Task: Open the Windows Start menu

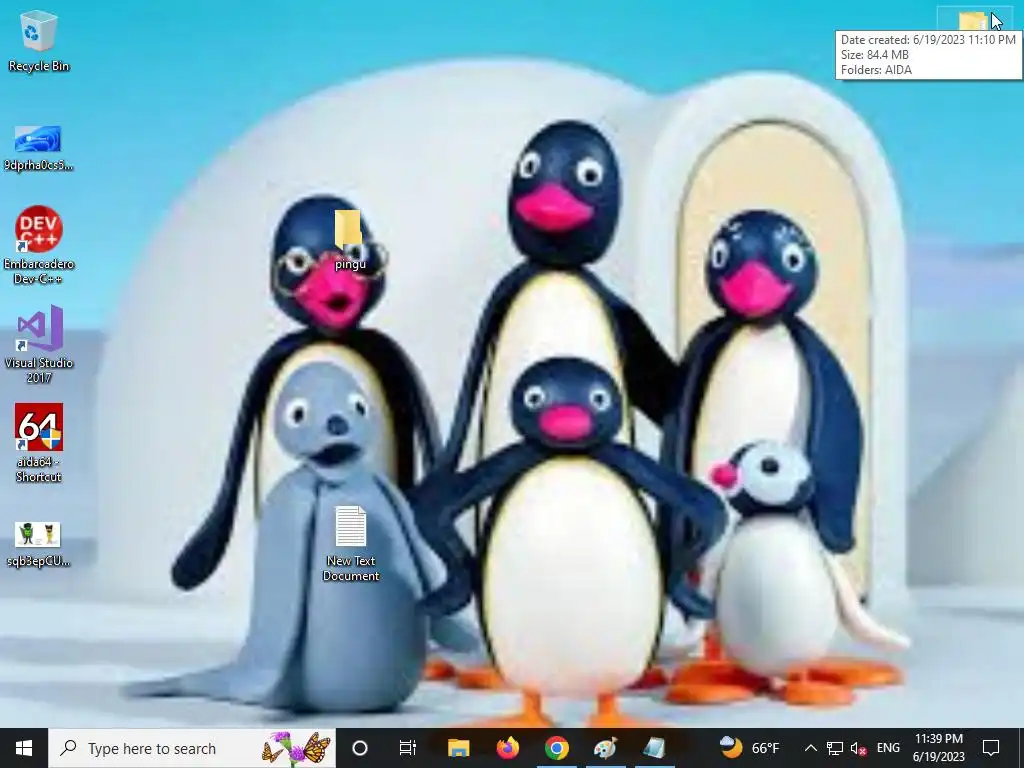Action: click(x=24, y=748)
